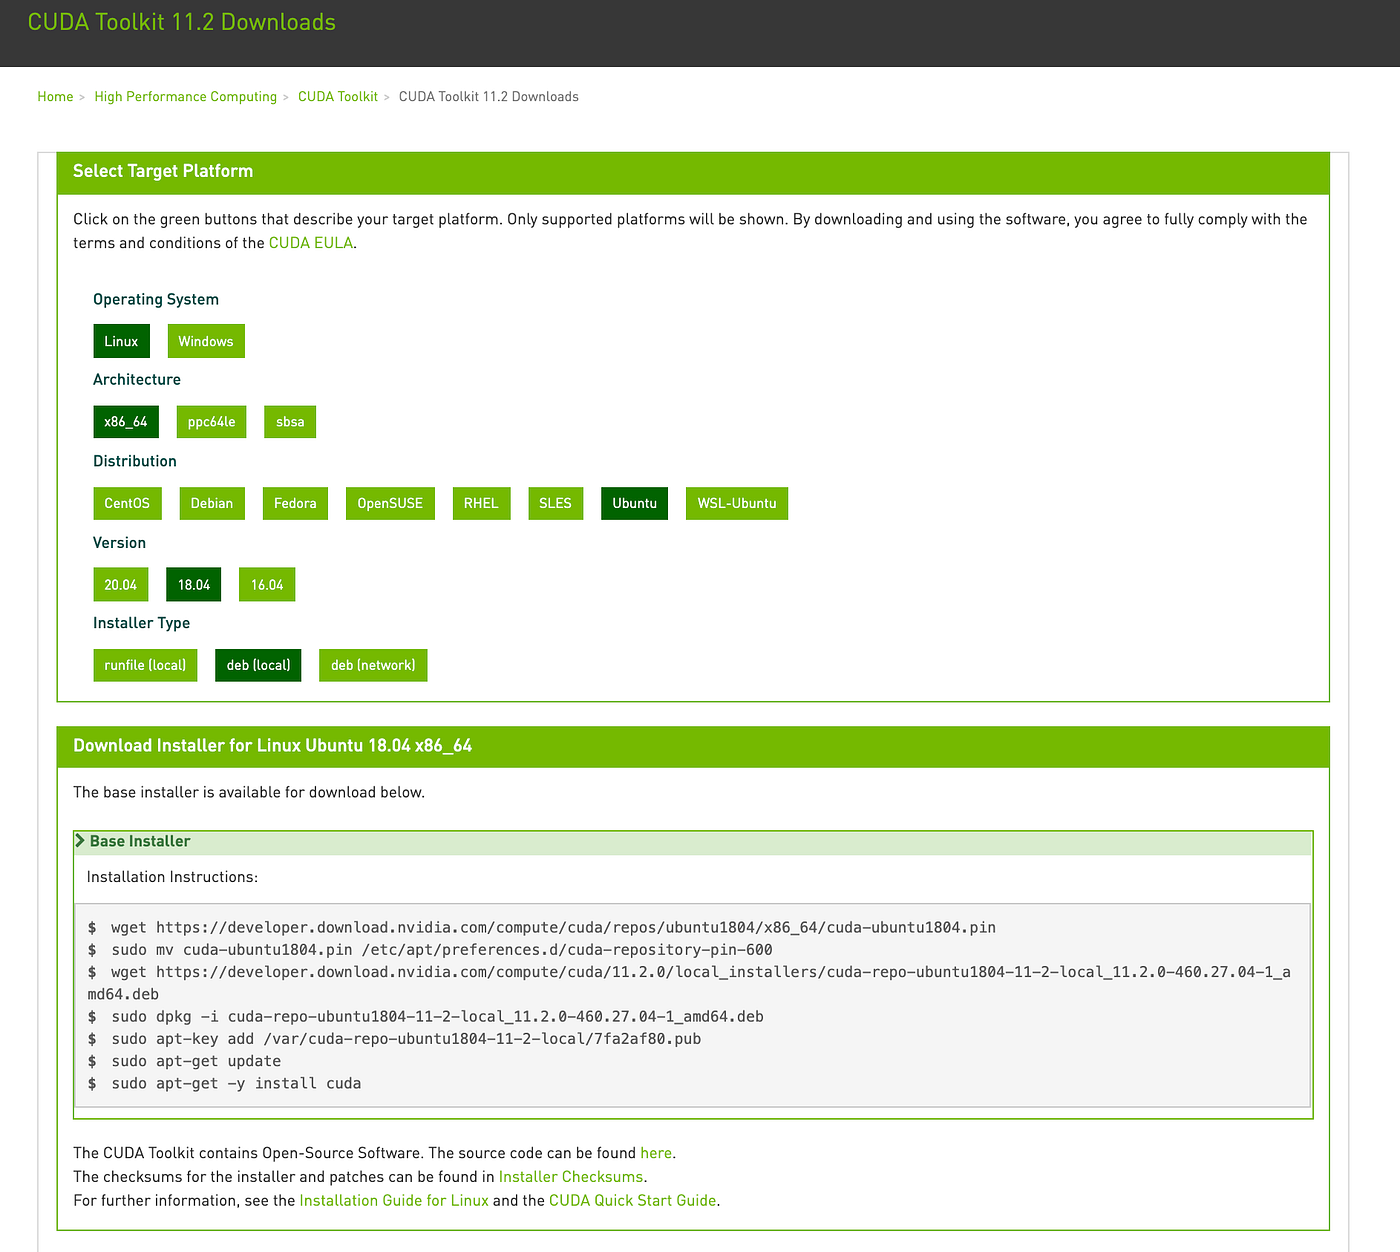This screenshot has height=1252, width=1400.
Task: Select the RHEL distribution
Action: tap(481, 503)
